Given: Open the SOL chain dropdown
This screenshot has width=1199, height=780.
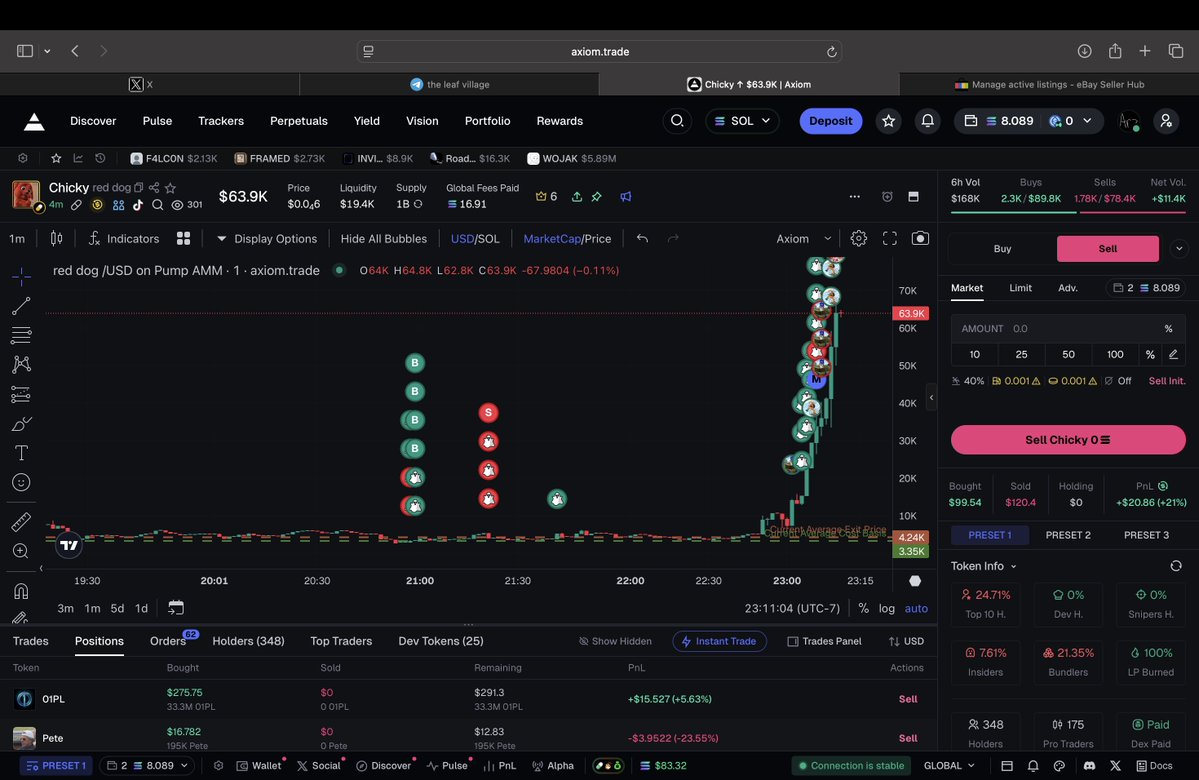Looking at the screenshot, I should (742, 121).
